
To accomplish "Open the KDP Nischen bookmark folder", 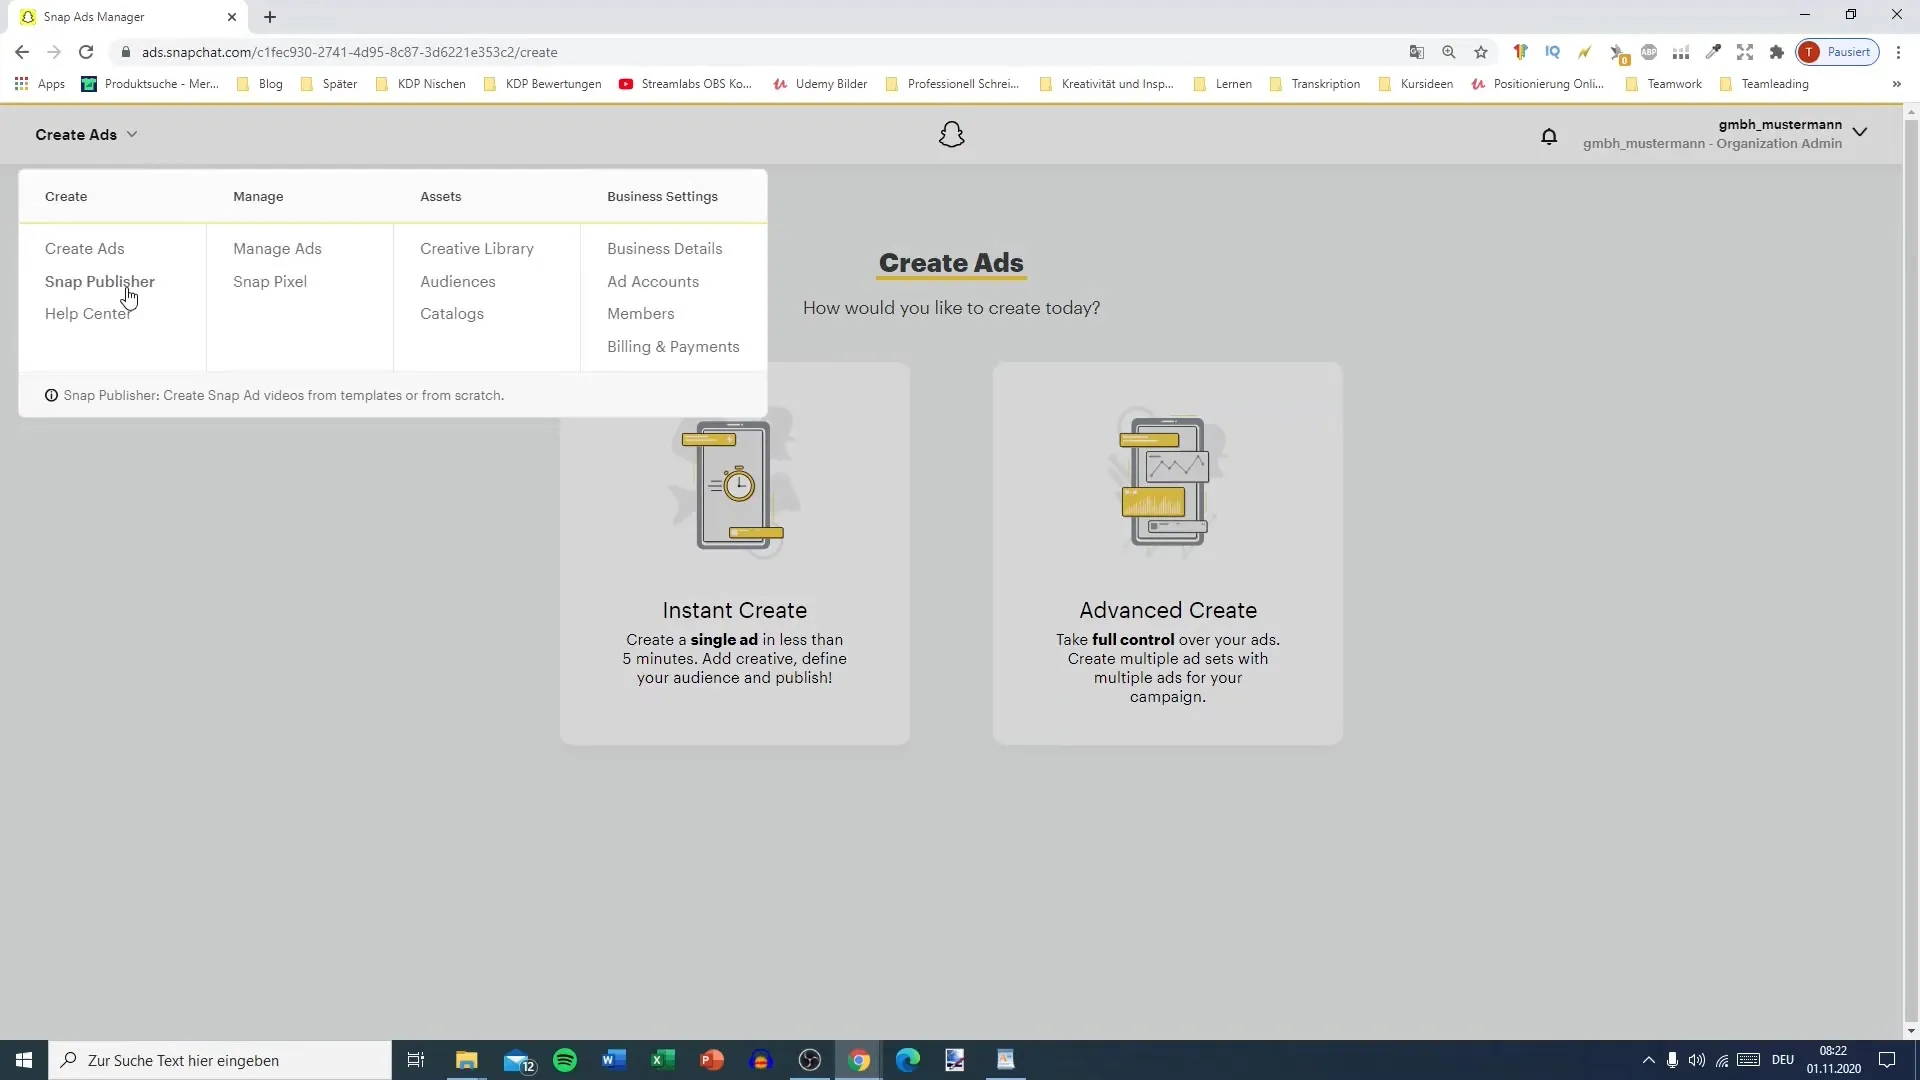I will click(x=420, y=84).
